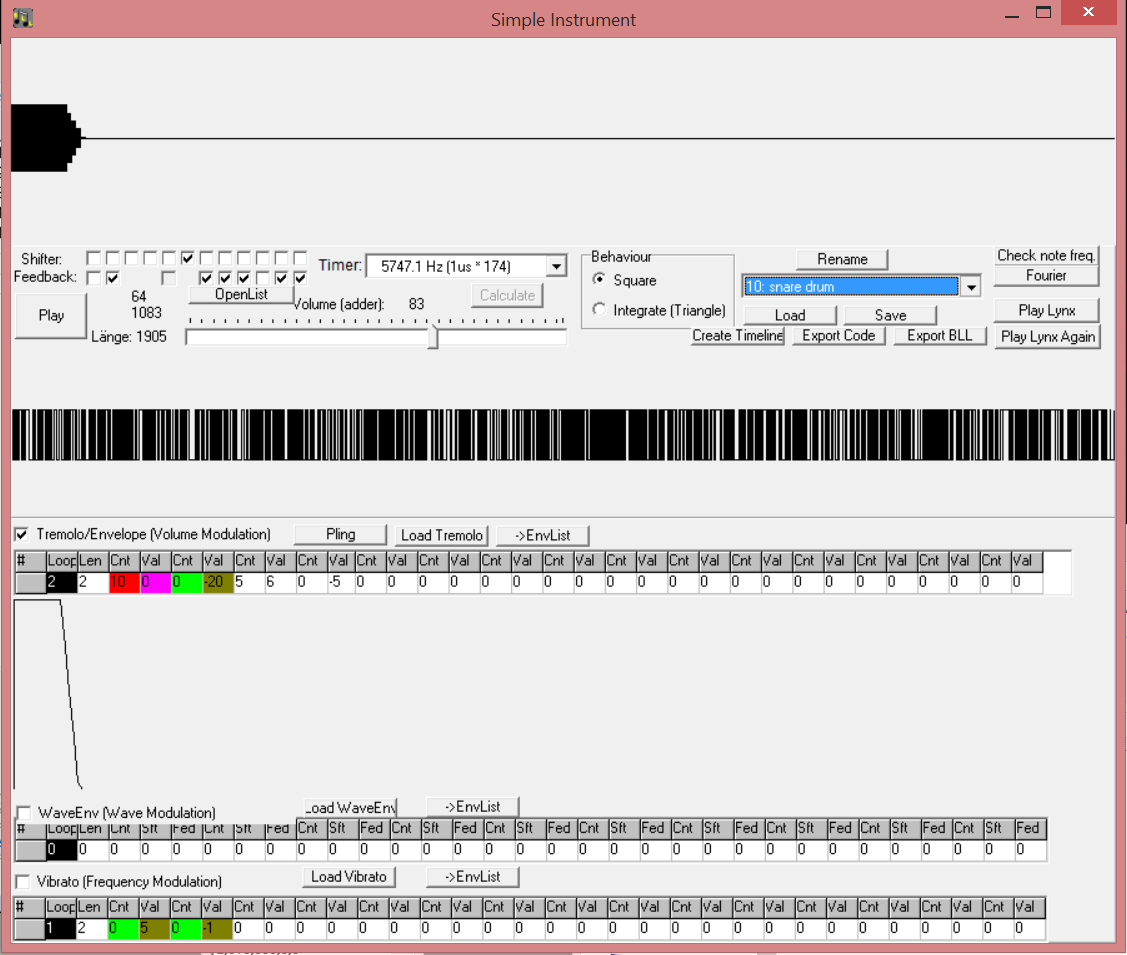This screenshot has height=955, width=1127.
Task: Open the Timer frequency dropdown
Action: point(557,266)
